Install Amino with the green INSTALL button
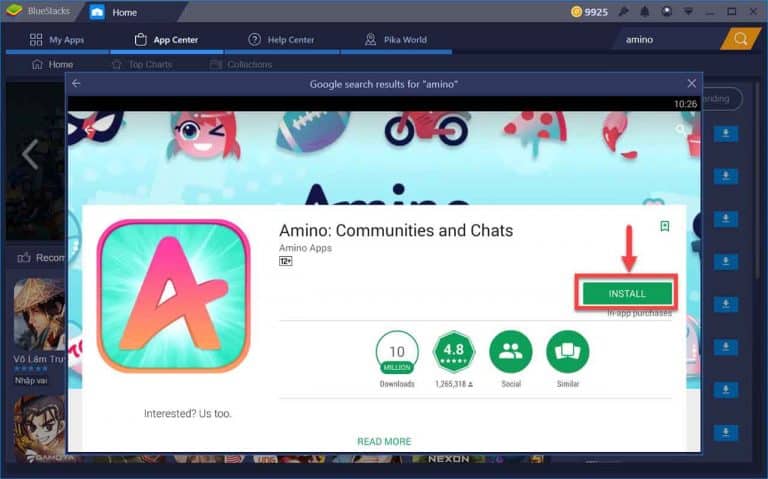The height and width of the screenshot is (479, 768). coord(627,293)
